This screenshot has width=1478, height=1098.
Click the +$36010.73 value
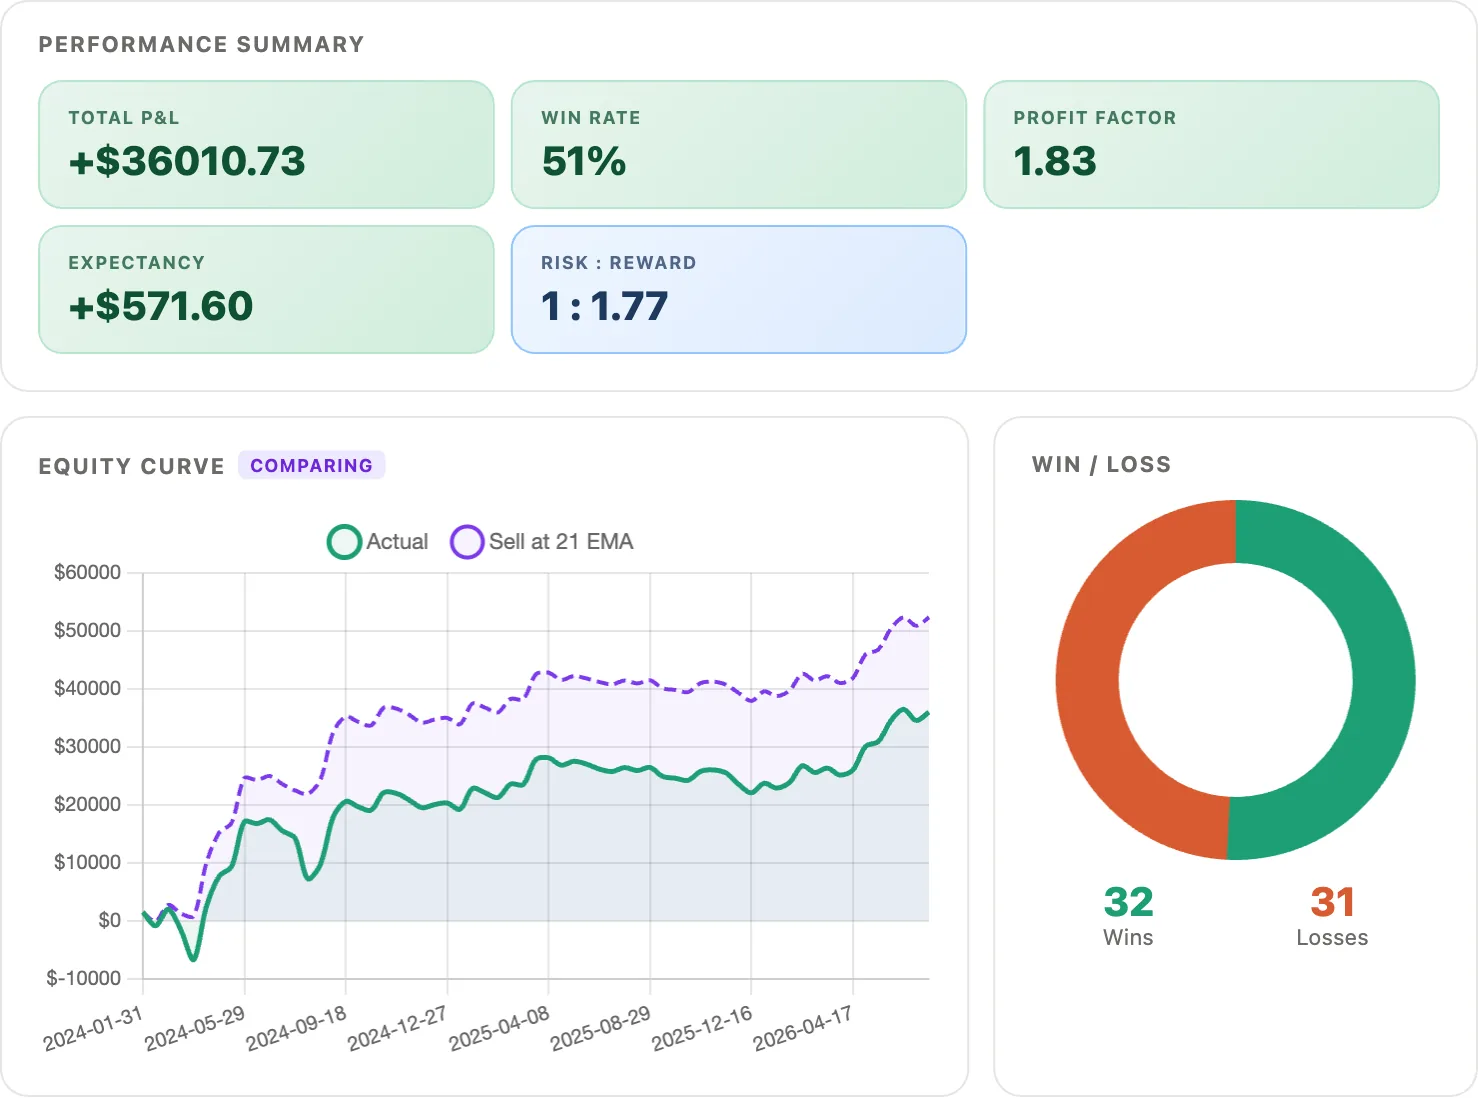pyautogui.click(x=187, y=161)
